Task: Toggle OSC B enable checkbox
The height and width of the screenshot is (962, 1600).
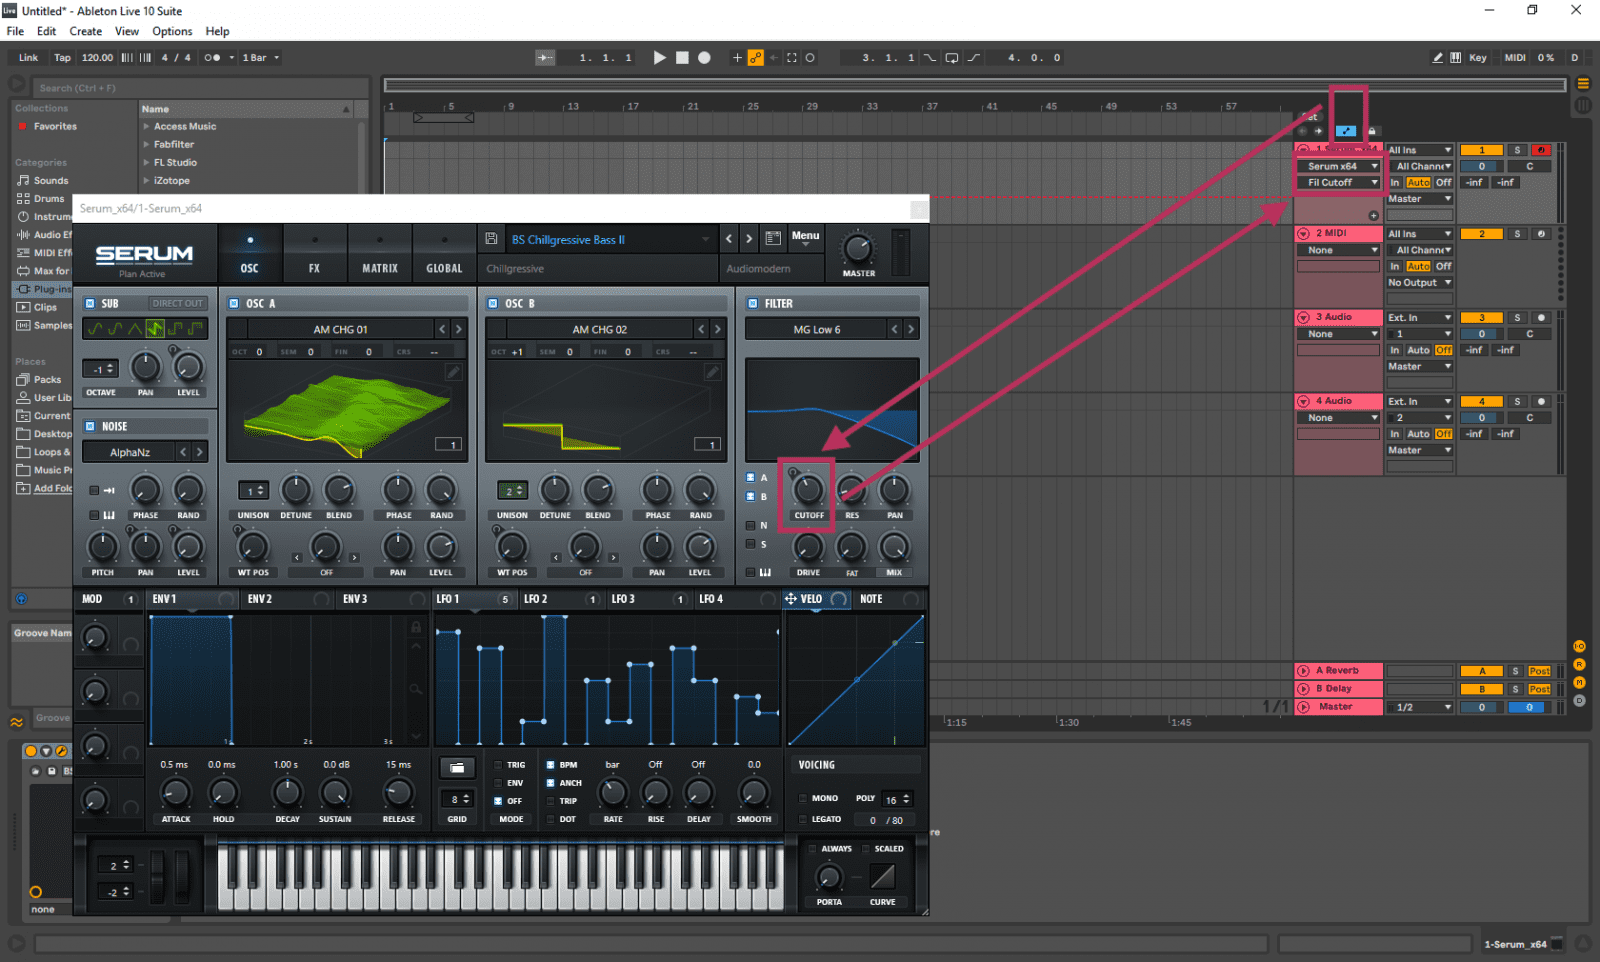Action: click(x=493, y=303)
